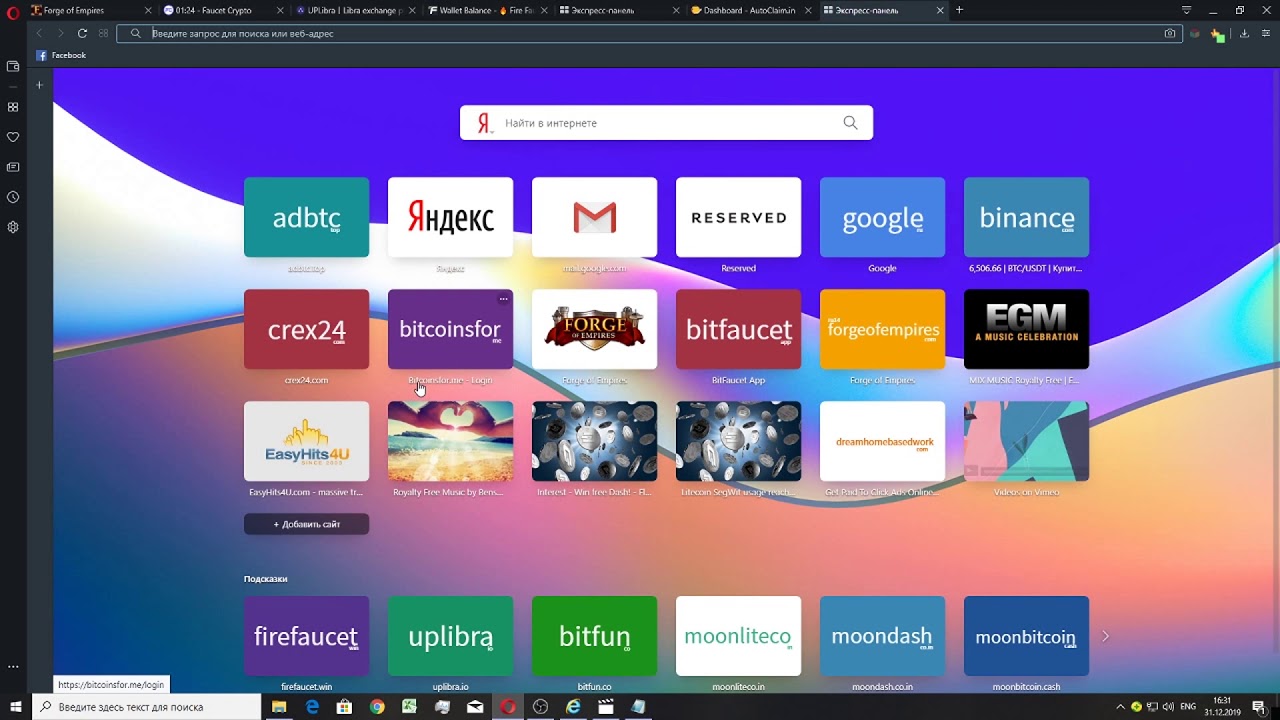Open the dreamhomebasedwork tile
Viewport: 1280px width, 720px height.
click(x=882, y=441)
